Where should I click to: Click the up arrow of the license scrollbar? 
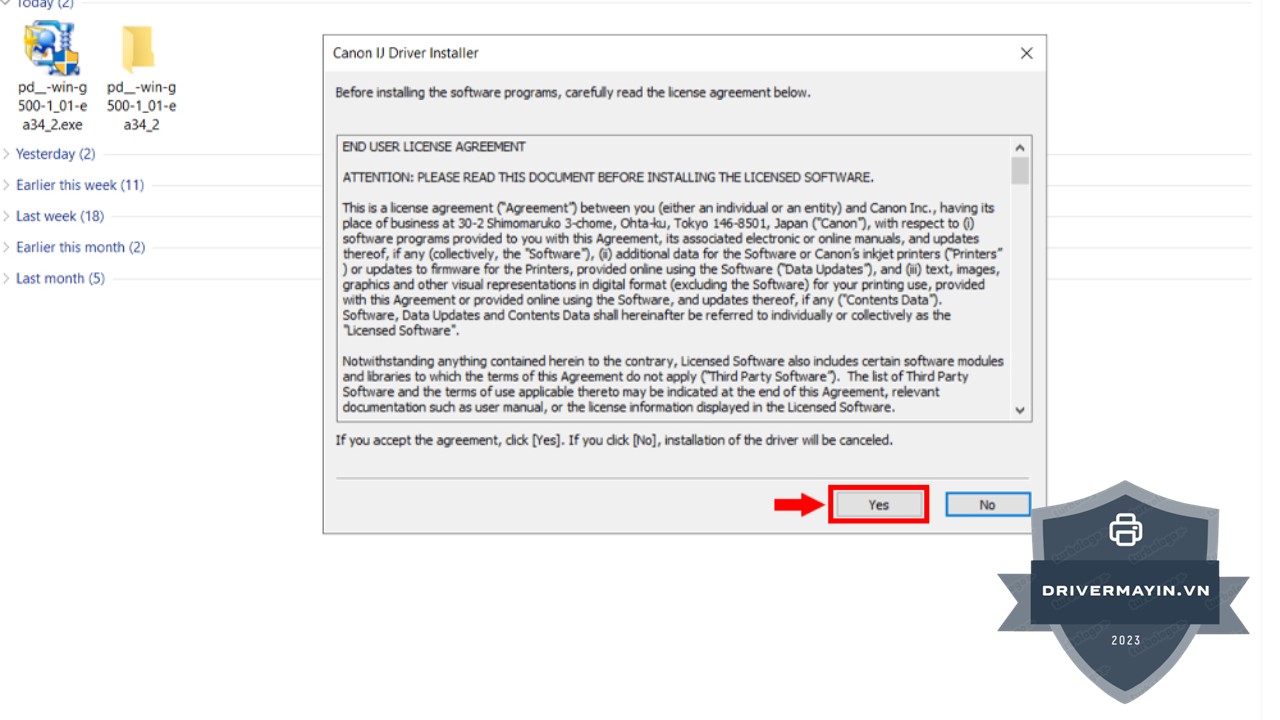pyautogui.click(x=1020, y=148)
